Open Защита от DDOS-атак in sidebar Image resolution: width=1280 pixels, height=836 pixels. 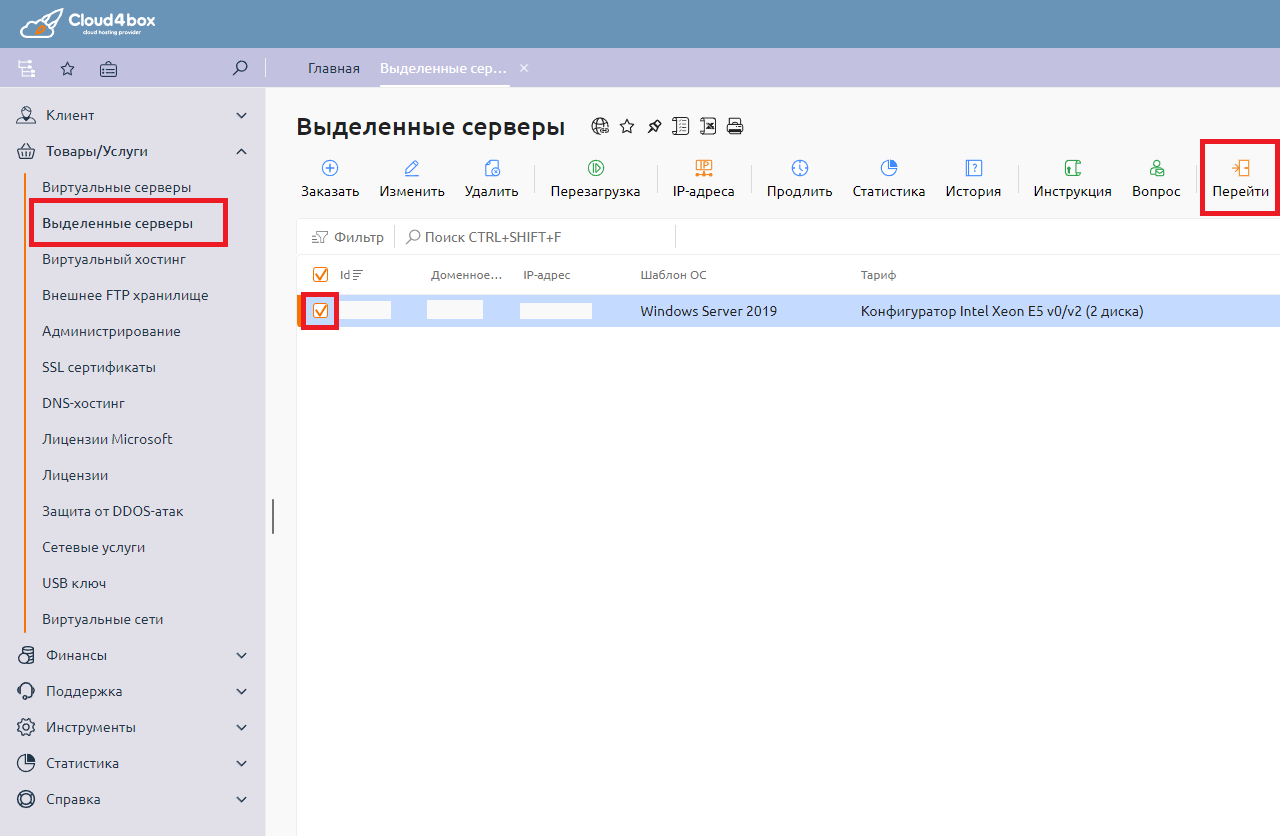coord(113,511)
